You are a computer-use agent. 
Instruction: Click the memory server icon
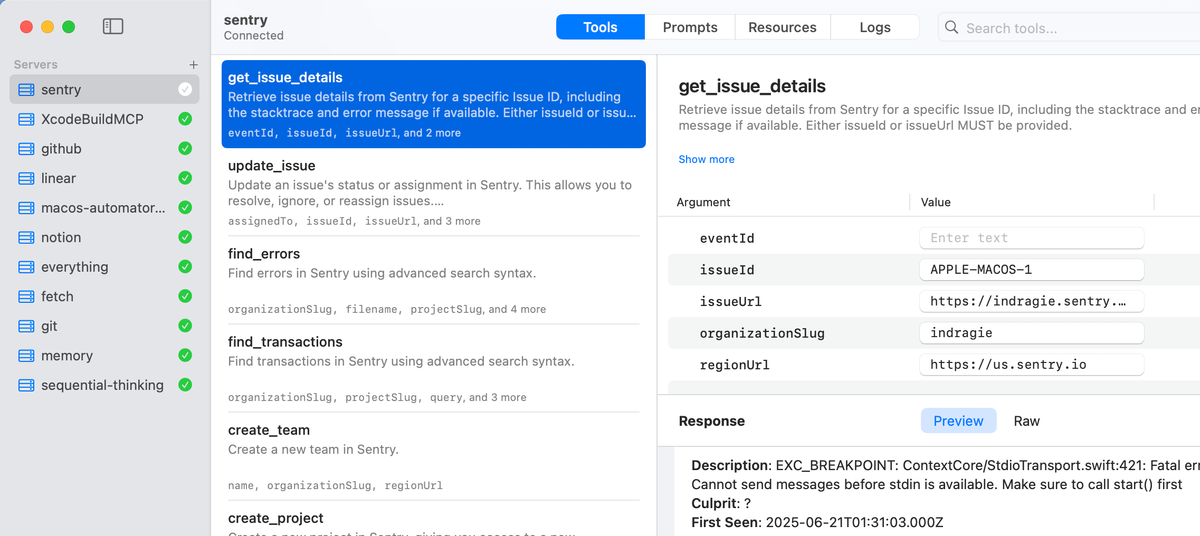[x=25, y=355]
